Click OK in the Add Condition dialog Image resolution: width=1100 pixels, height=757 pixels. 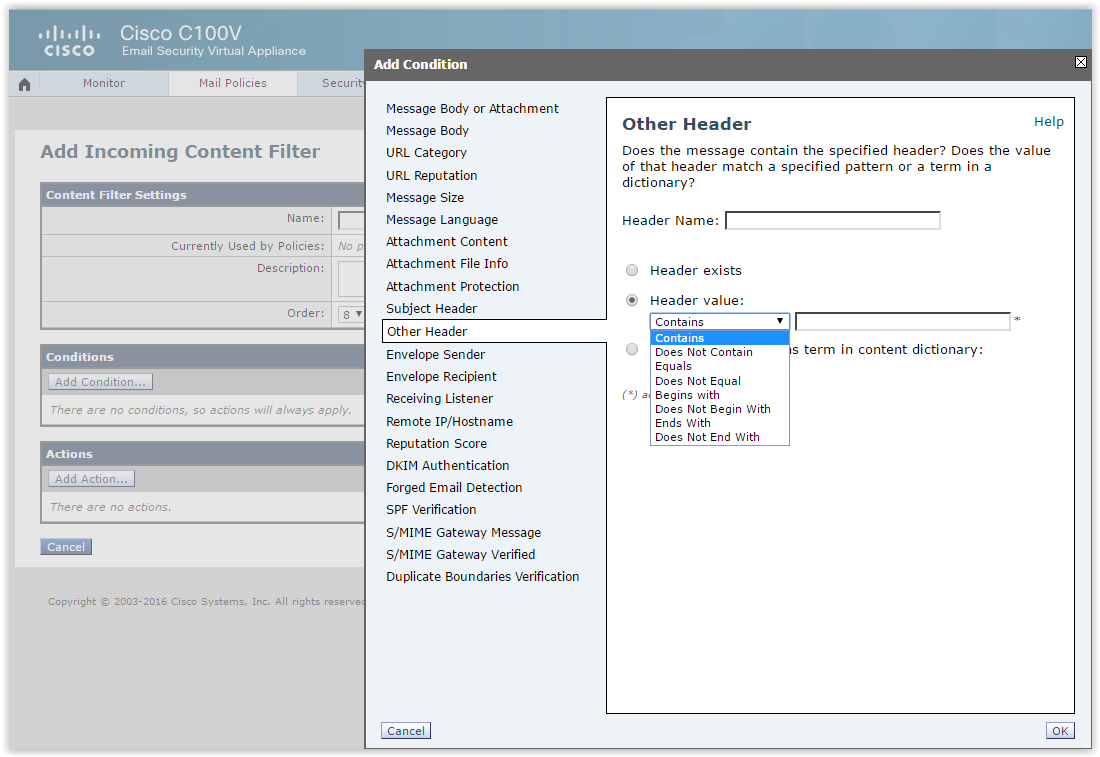point(1059,730)
